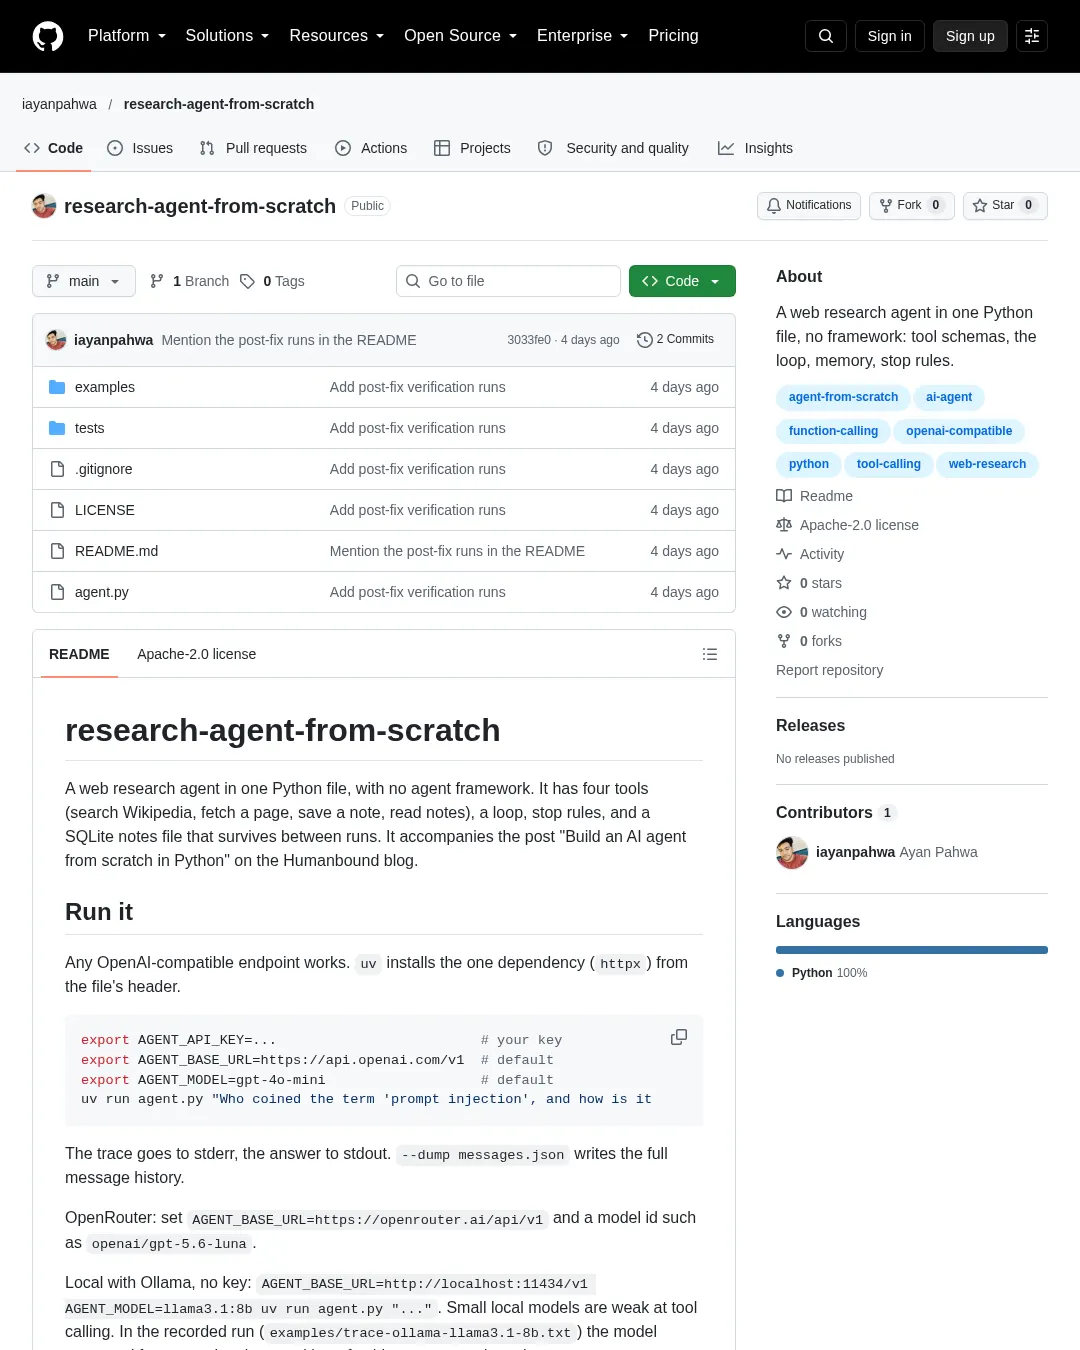Click the file icon for agent.py

pos(57,592)
